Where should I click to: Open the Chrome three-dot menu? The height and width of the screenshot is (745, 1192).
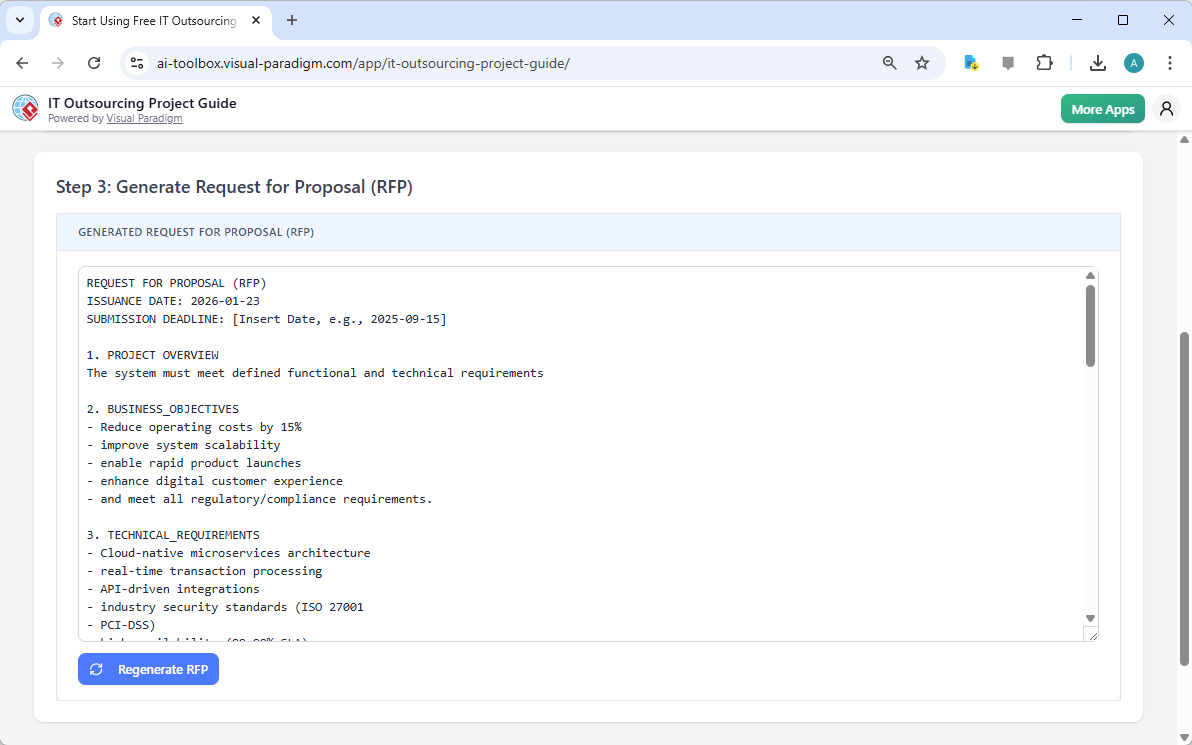tap(1170, 62)
